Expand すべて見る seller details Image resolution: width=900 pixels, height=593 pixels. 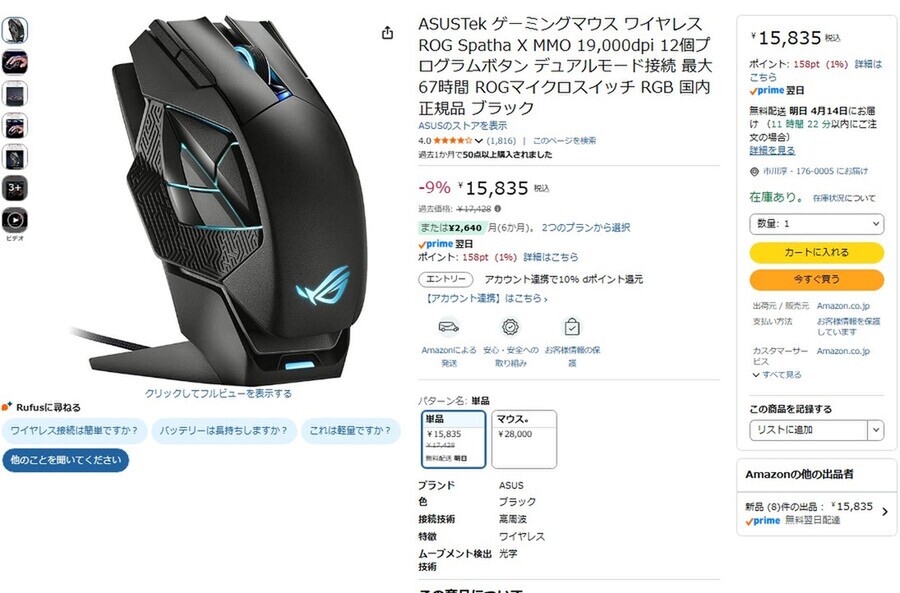pyautogui.click(x=777, y=375)
